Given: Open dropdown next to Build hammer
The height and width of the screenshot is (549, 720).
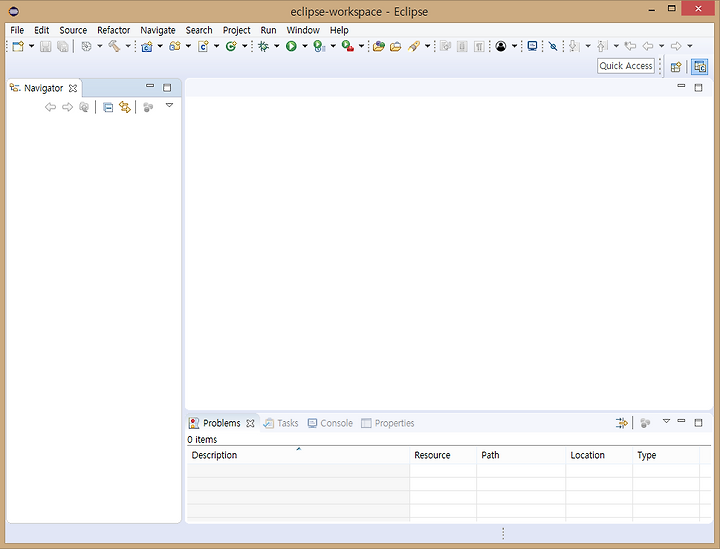Looking at the screenshot, I should pyautogui.click(x=128, y=46).
